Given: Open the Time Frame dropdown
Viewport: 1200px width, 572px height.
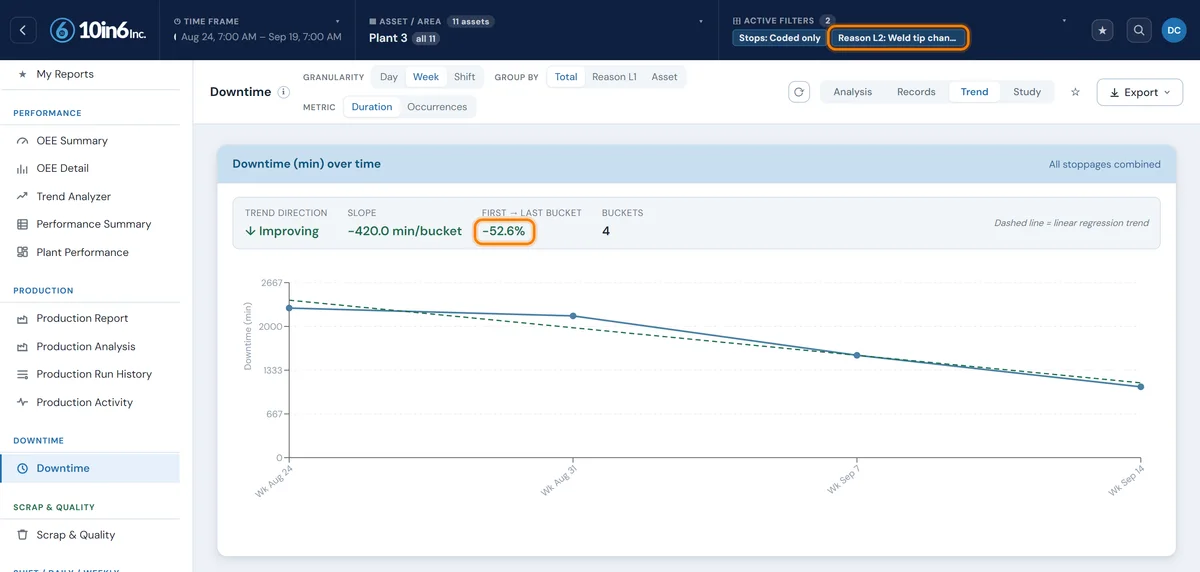Looking at the screenshot, I should click(x=257, y=30).
